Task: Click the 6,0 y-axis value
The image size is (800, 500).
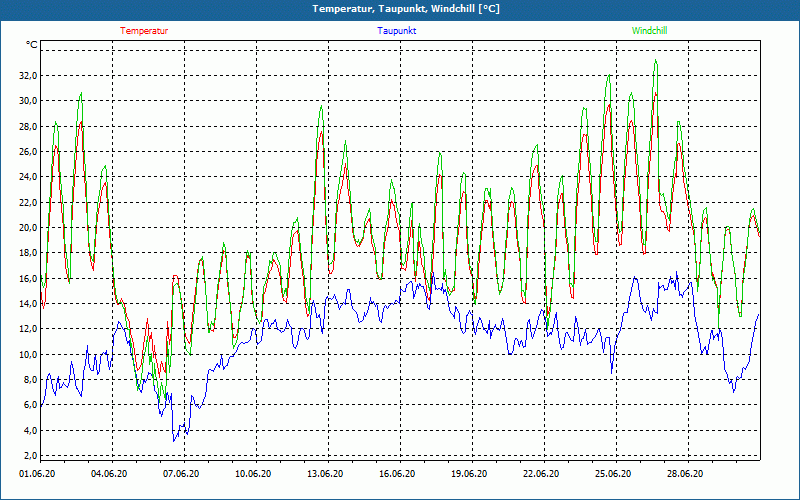Action: (x=30, y=405)
